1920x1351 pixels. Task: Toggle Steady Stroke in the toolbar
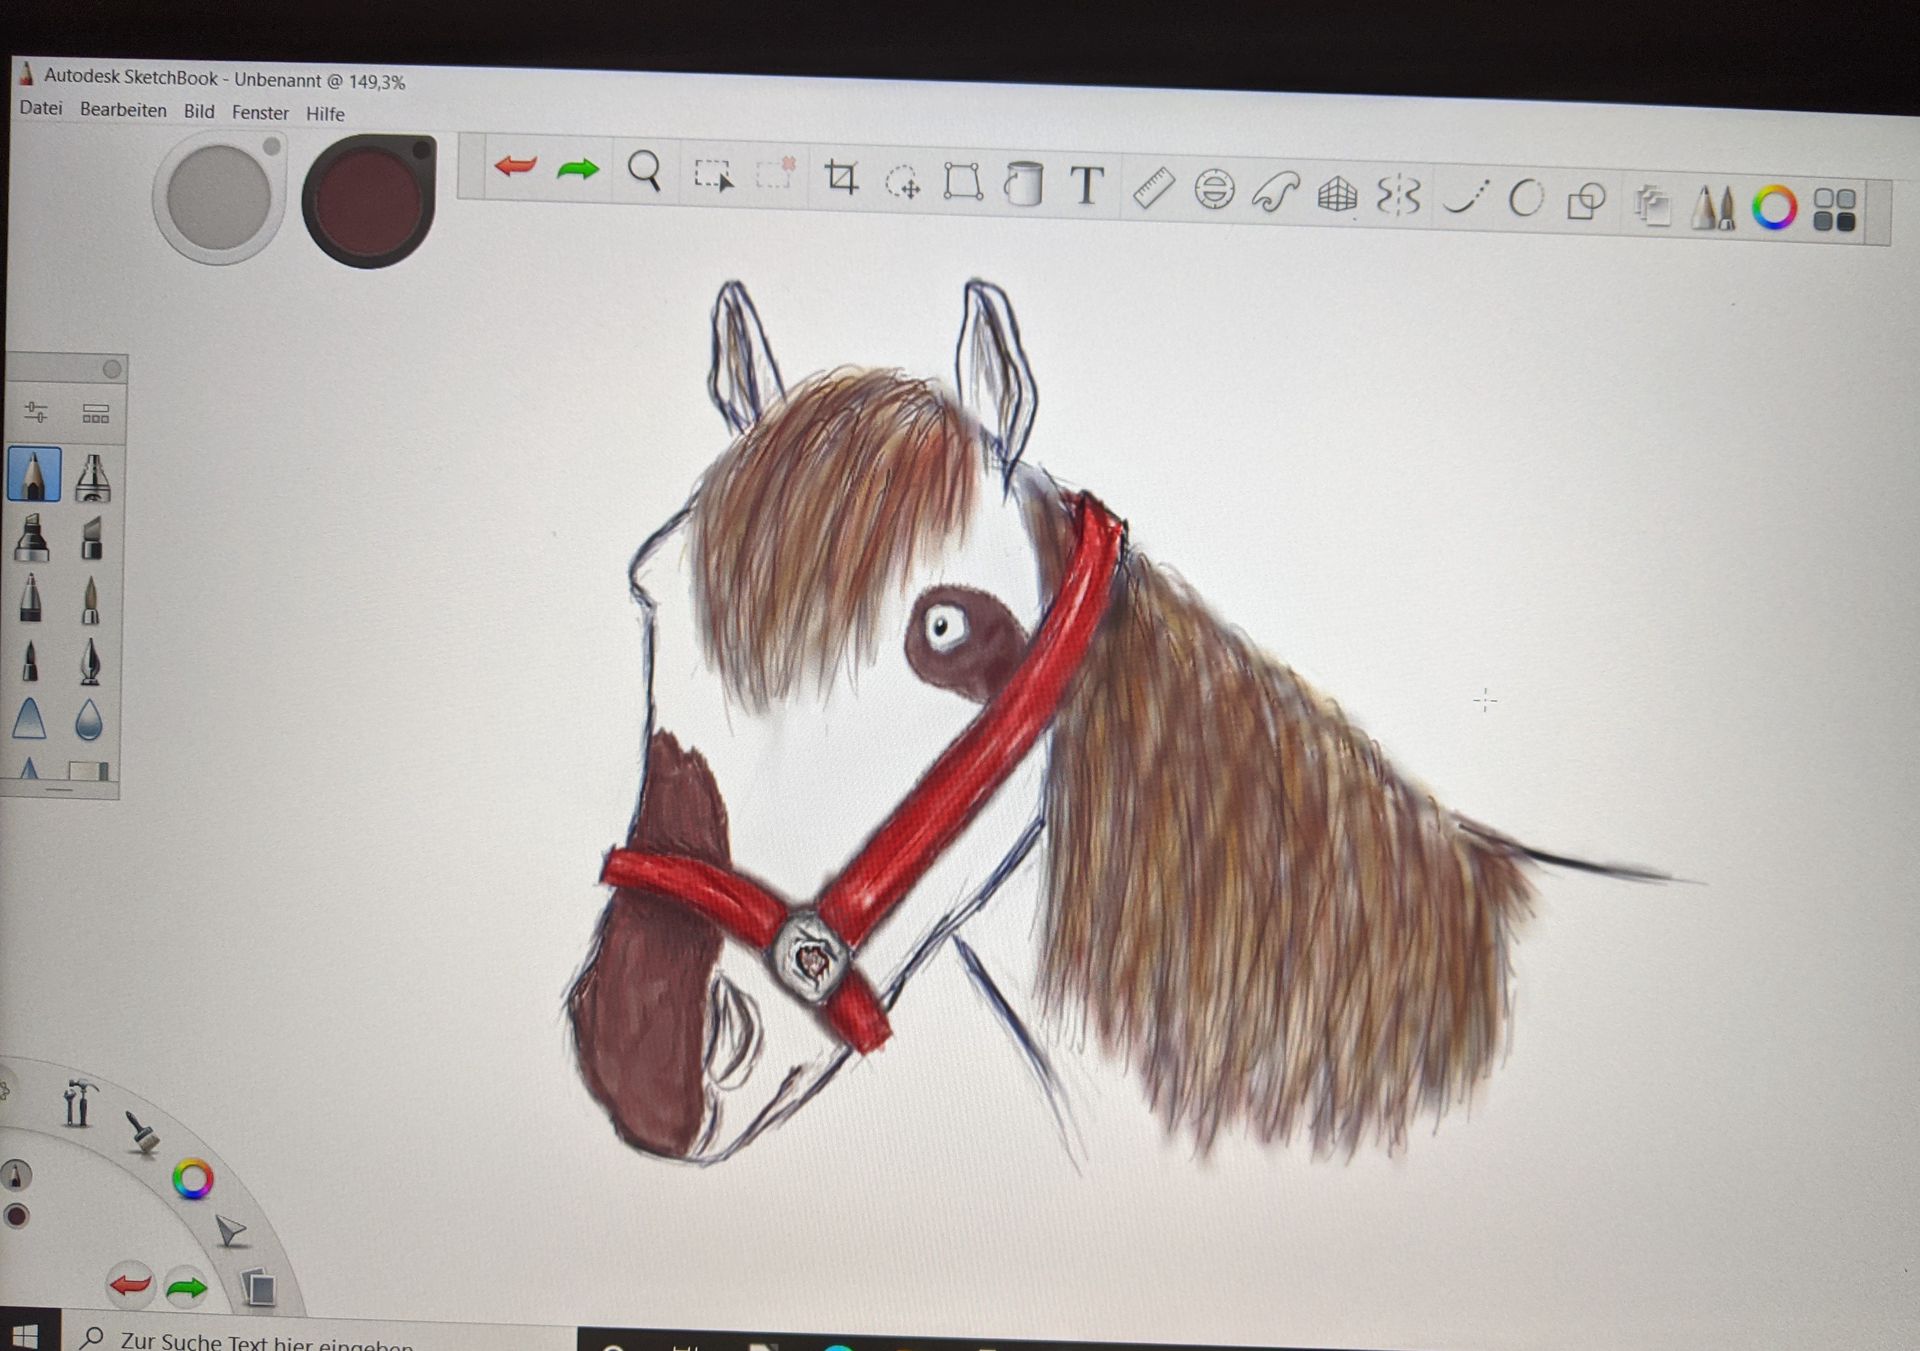1465,198
